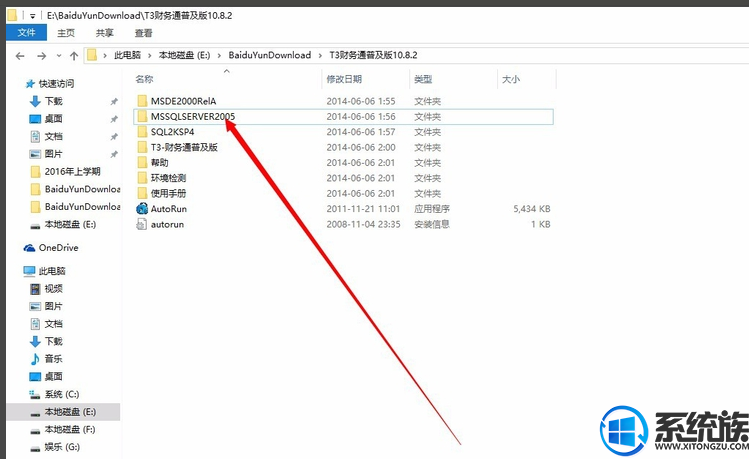This screenshot has height=459, width=749.
Task: Open pinned 文档 under quick access
Action: [54, 137]
